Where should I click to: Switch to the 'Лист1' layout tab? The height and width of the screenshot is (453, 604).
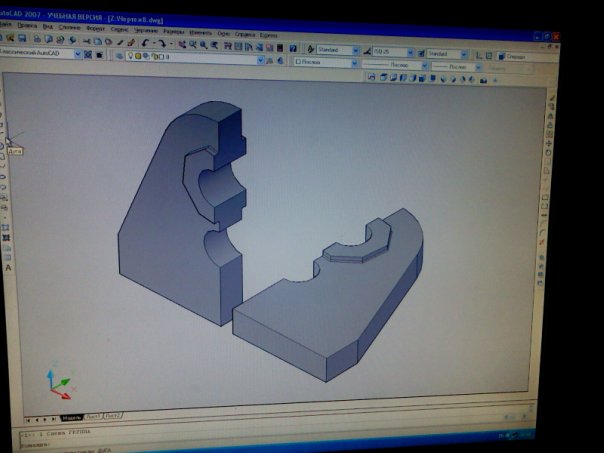tap(92, 416)
